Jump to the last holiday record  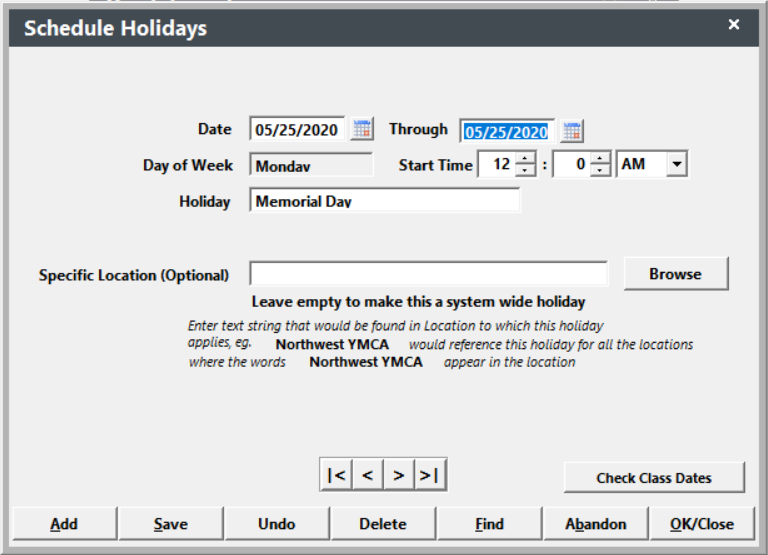429,476
